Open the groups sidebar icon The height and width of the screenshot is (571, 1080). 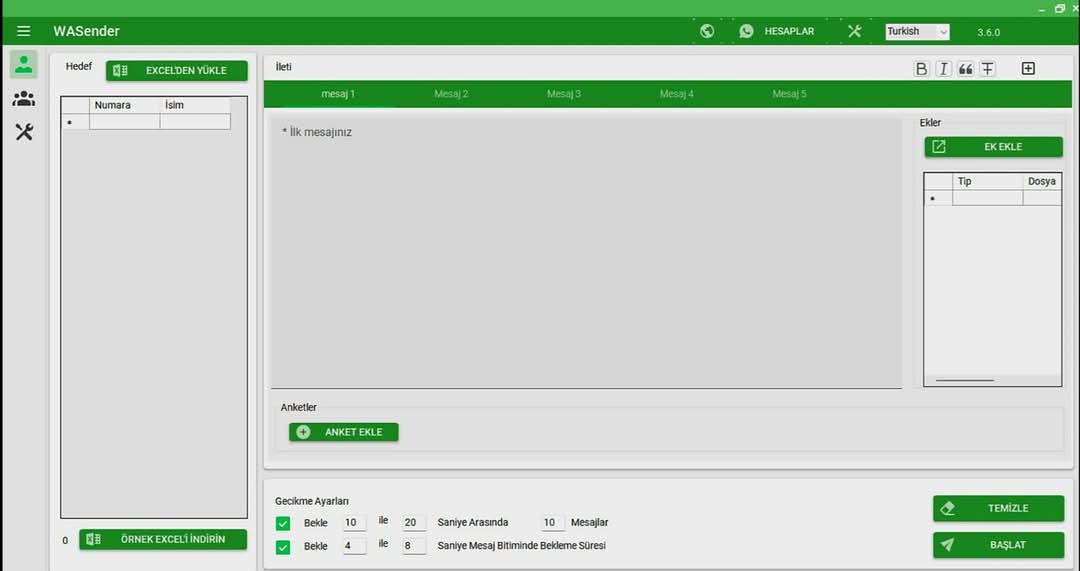24,99
